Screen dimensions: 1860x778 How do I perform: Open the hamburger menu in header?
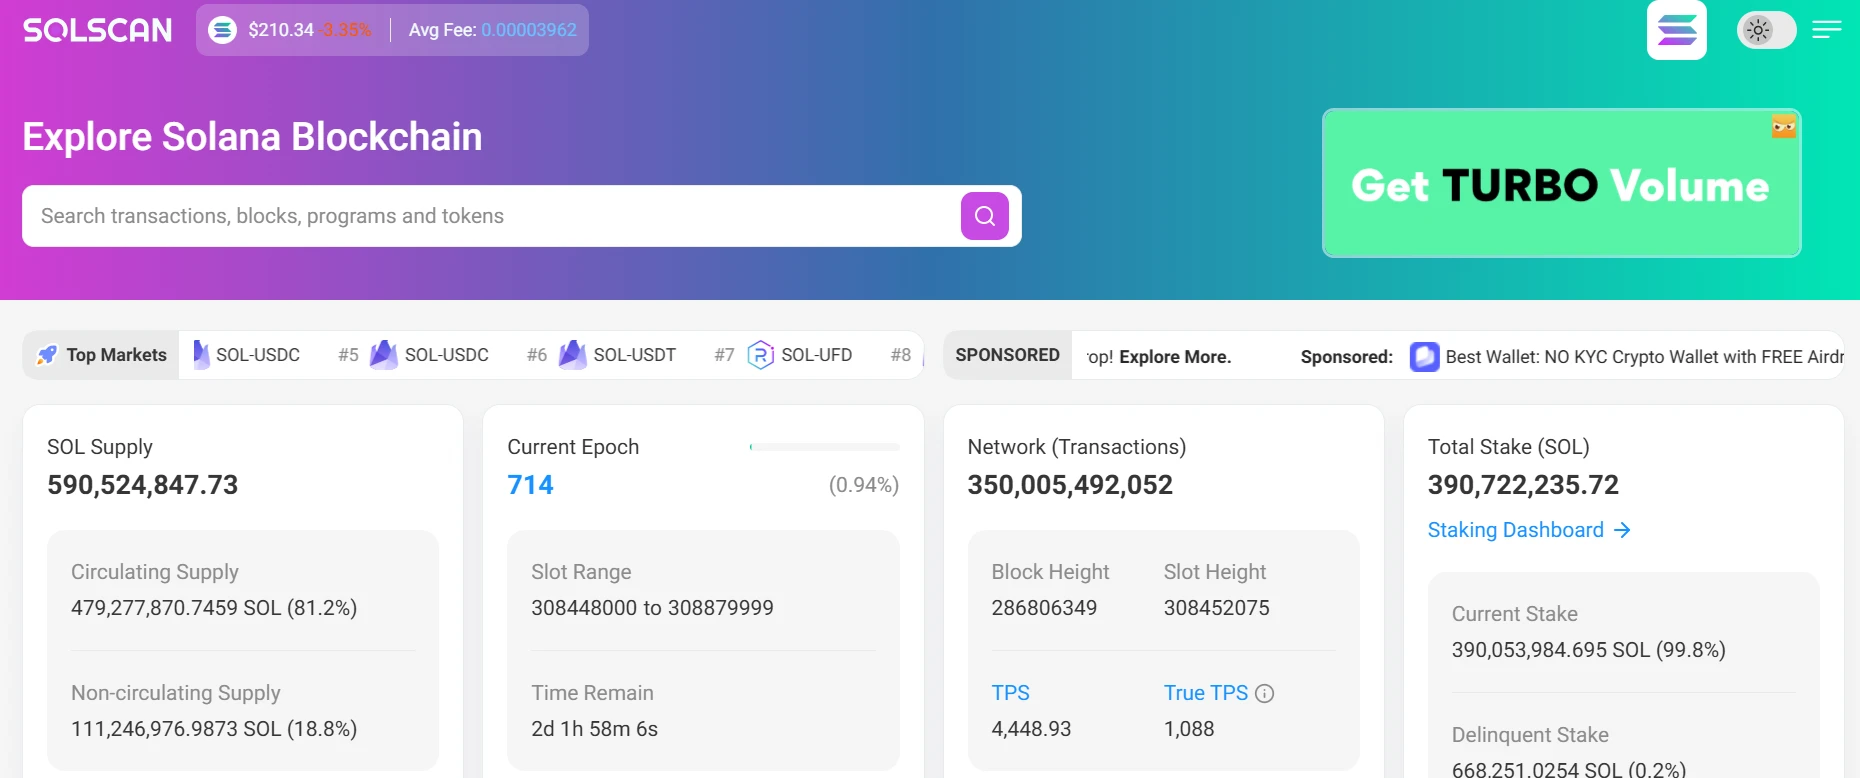(1827, 30)
